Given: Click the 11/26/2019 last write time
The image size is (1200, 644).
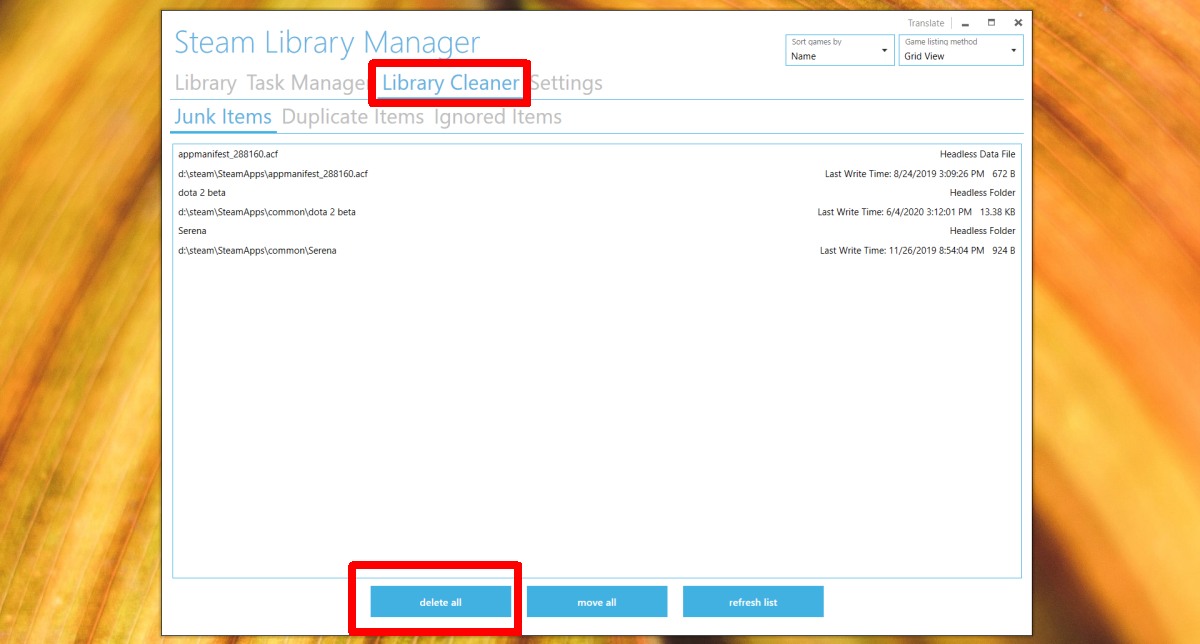Looking at the screenshot, I should coord(902,250).
